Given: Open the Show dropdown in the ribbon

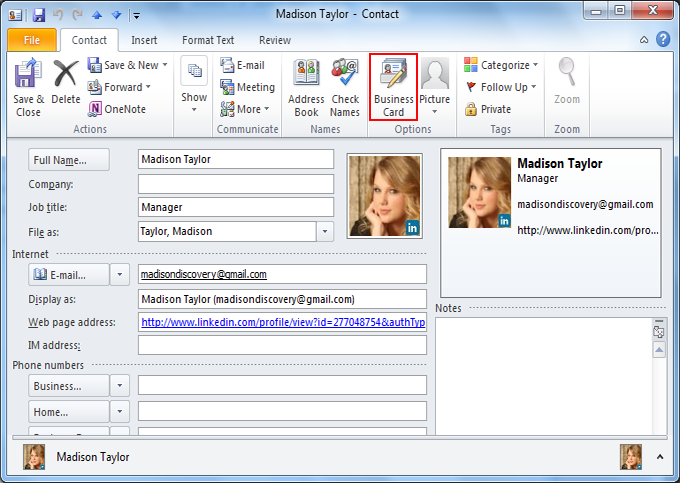Looking at the screenshot, I should [194, 85].
